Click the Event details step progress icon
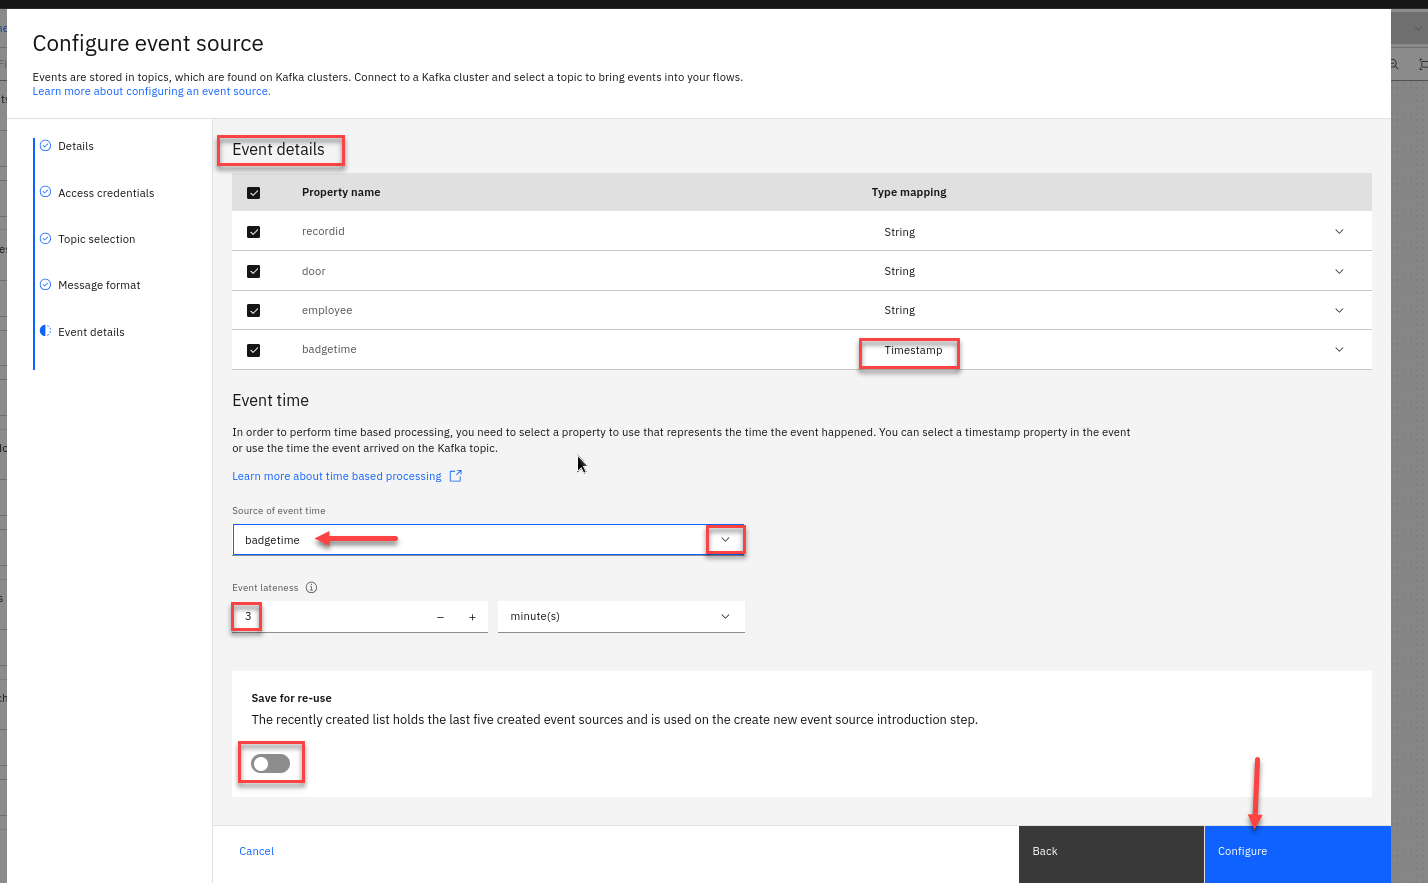The width and height of the screenshot is (1428, 883). [45, 331]
